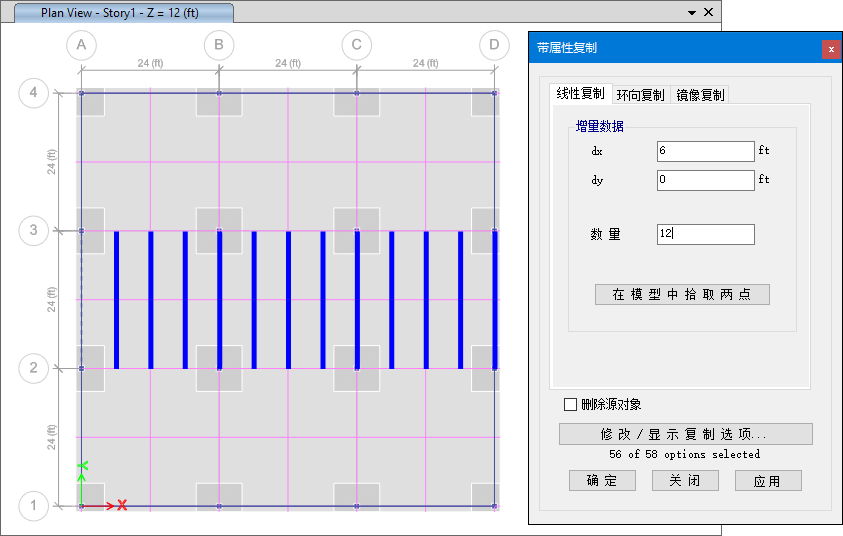Open the 镜像复制 tab
This screenshot has height=536, width=843.
700,95
